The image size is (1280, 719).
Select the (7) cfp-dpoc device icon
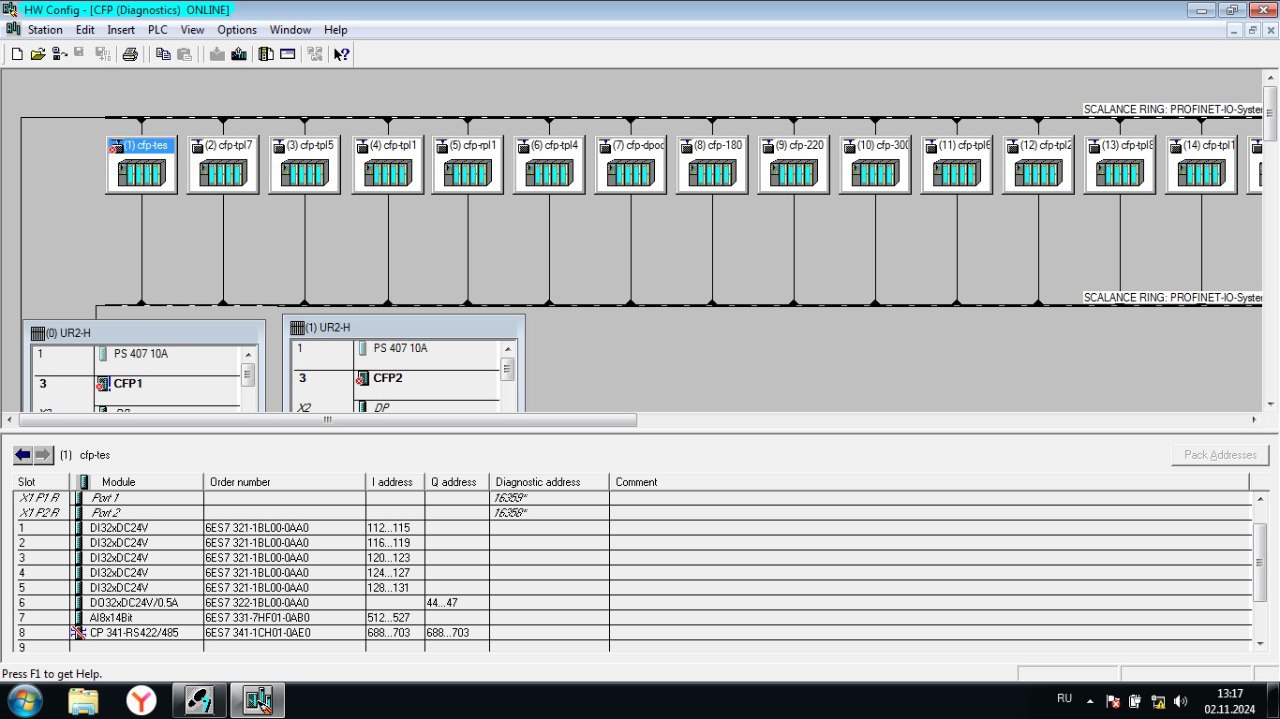tap(630, 164)
